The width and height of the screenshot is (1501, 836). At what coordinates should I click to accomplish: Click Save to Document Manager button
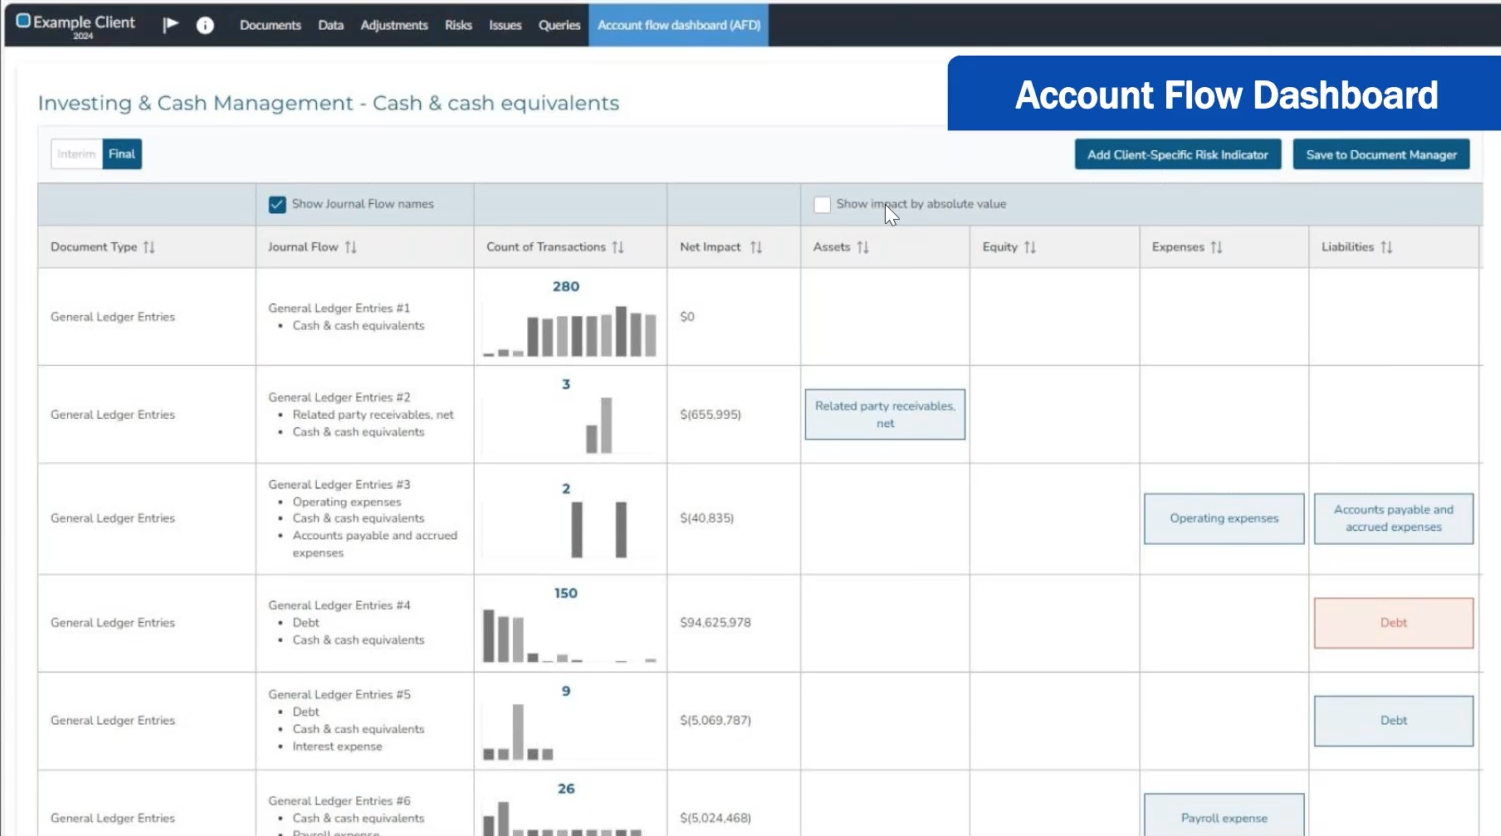pyautogui.click(x=1380, y=155)
